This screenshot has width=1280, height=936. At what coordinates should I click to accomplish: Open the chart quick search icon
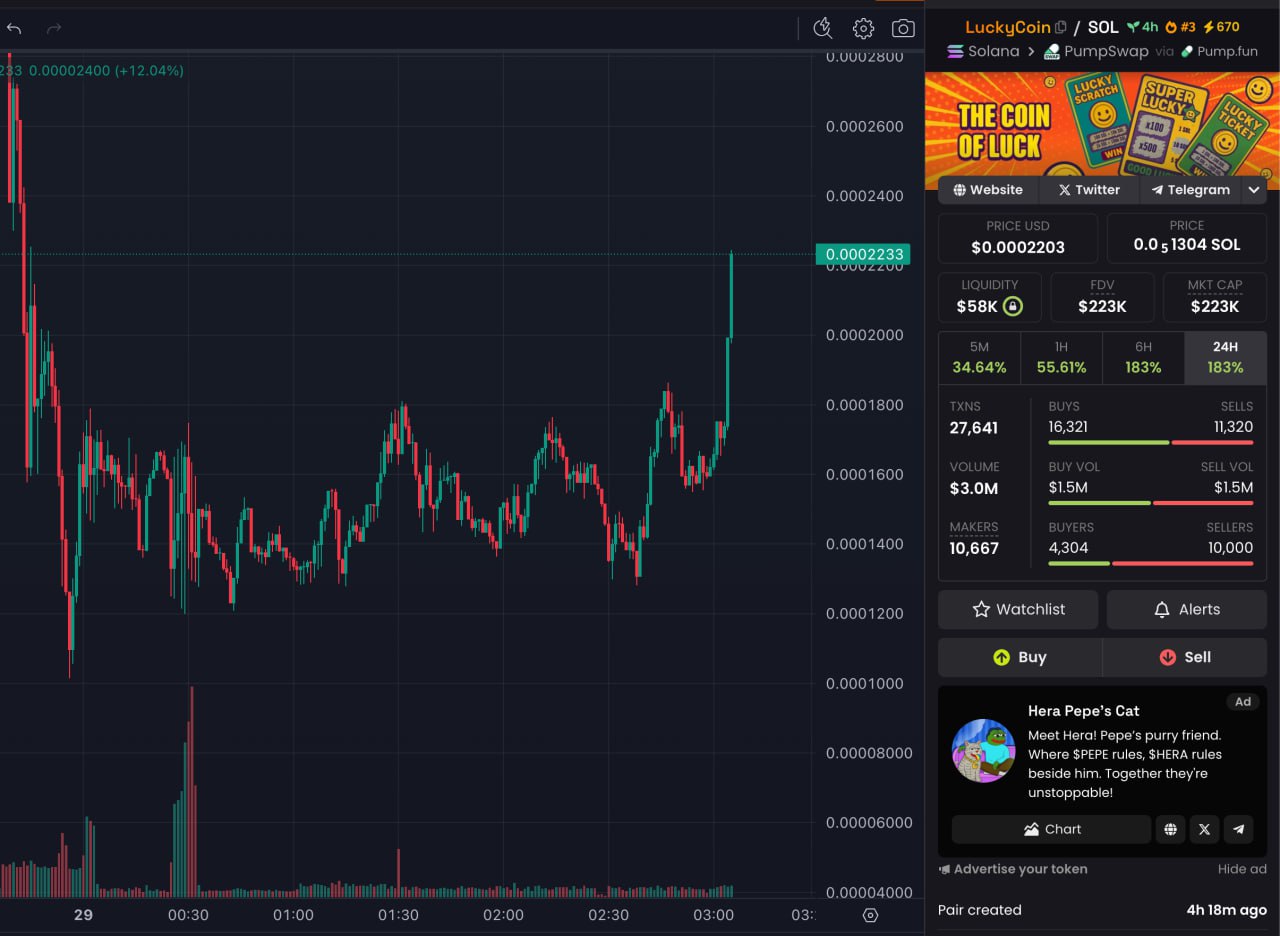(823, 28)
